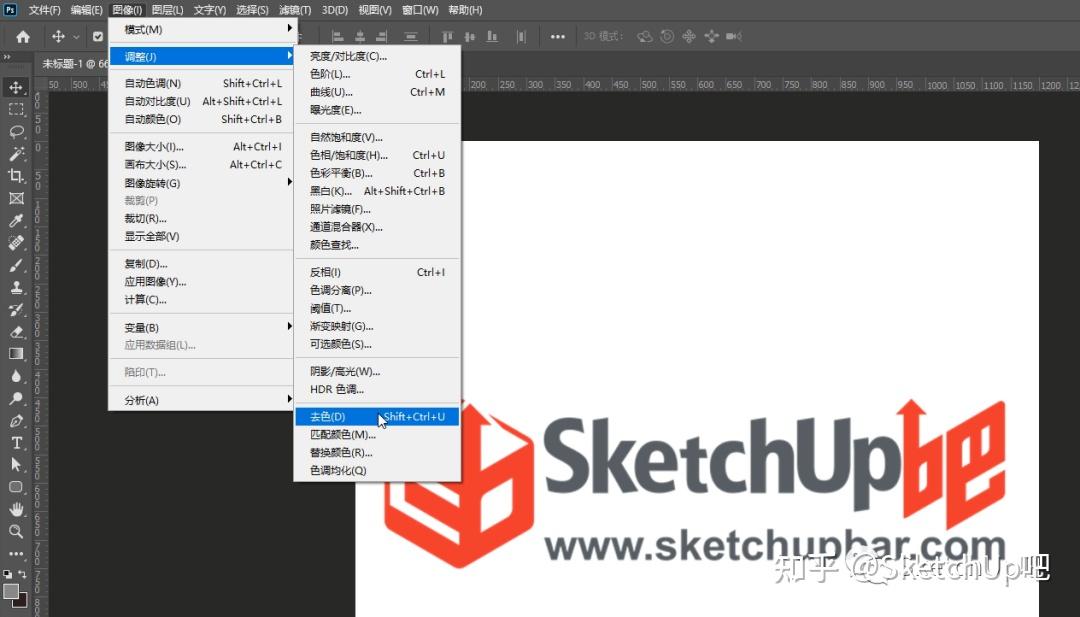Select the Eraser tool
This screenshot has width=1080, height=617.
click(x=17, y=332)
